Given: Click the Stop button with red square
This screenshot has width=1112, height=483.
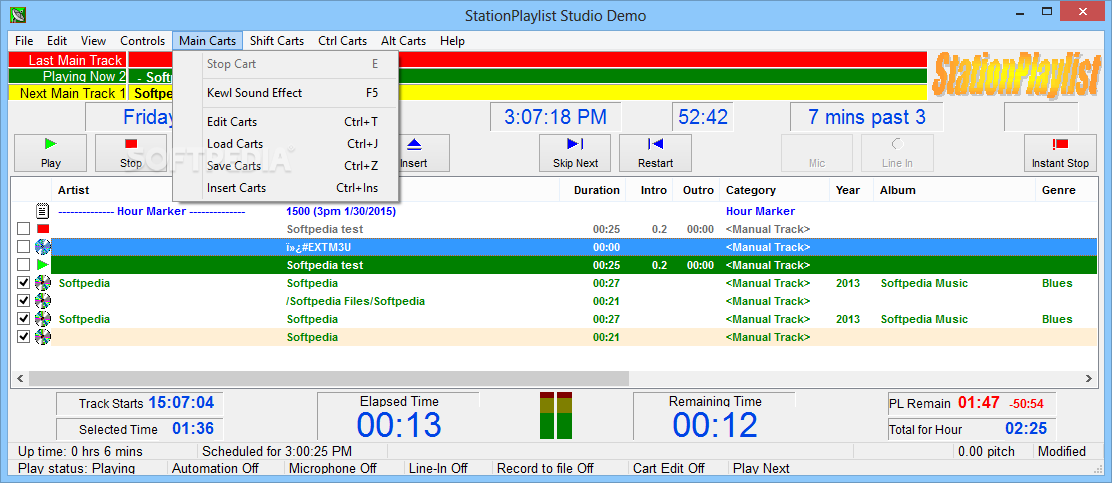Looking at the screenshot, I should [130, 153].
